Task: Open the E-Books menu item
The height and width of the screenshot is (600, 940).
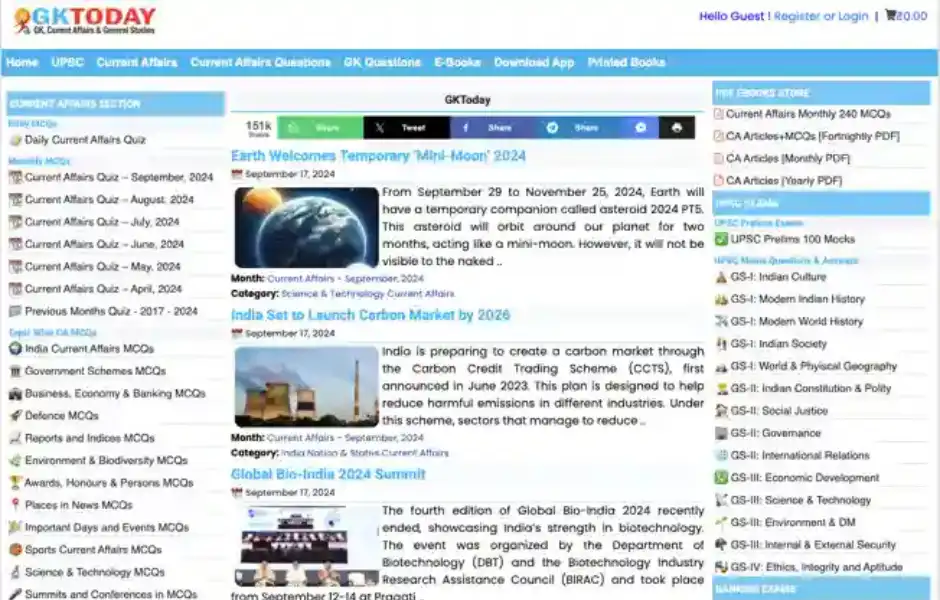Action: tap(457, 62)
